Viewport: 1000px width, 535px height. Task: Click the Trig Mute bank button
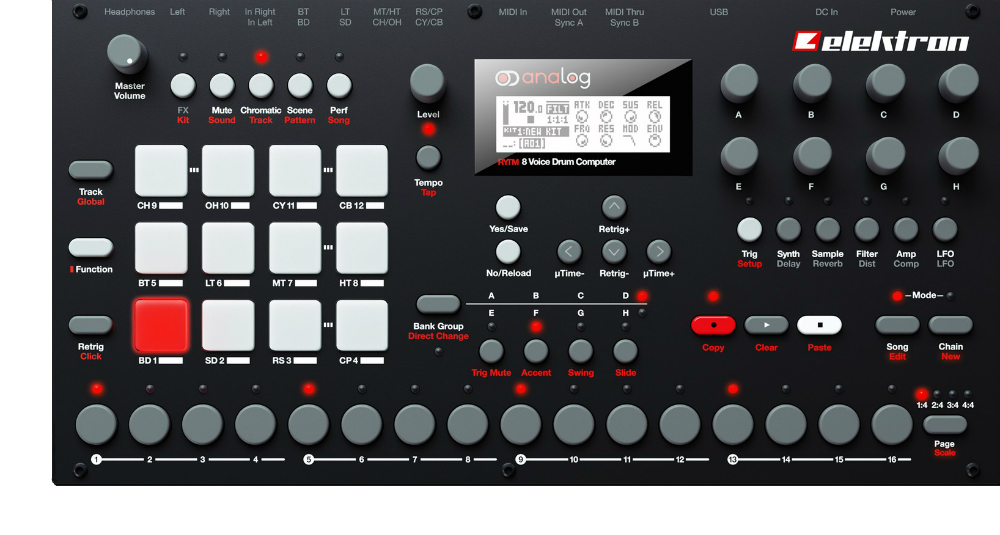[491, 351]
